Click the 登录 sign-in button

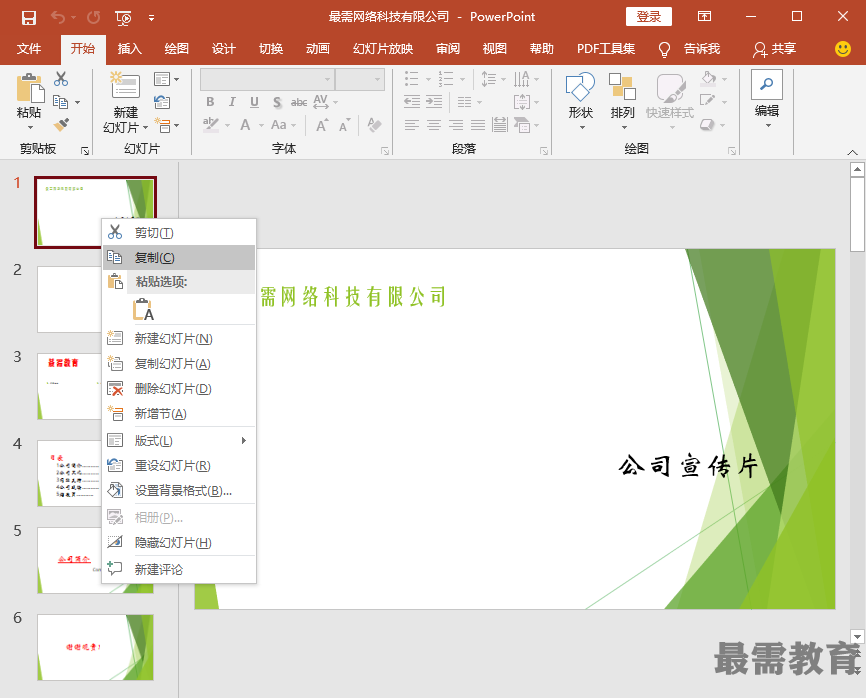point(648,17)
